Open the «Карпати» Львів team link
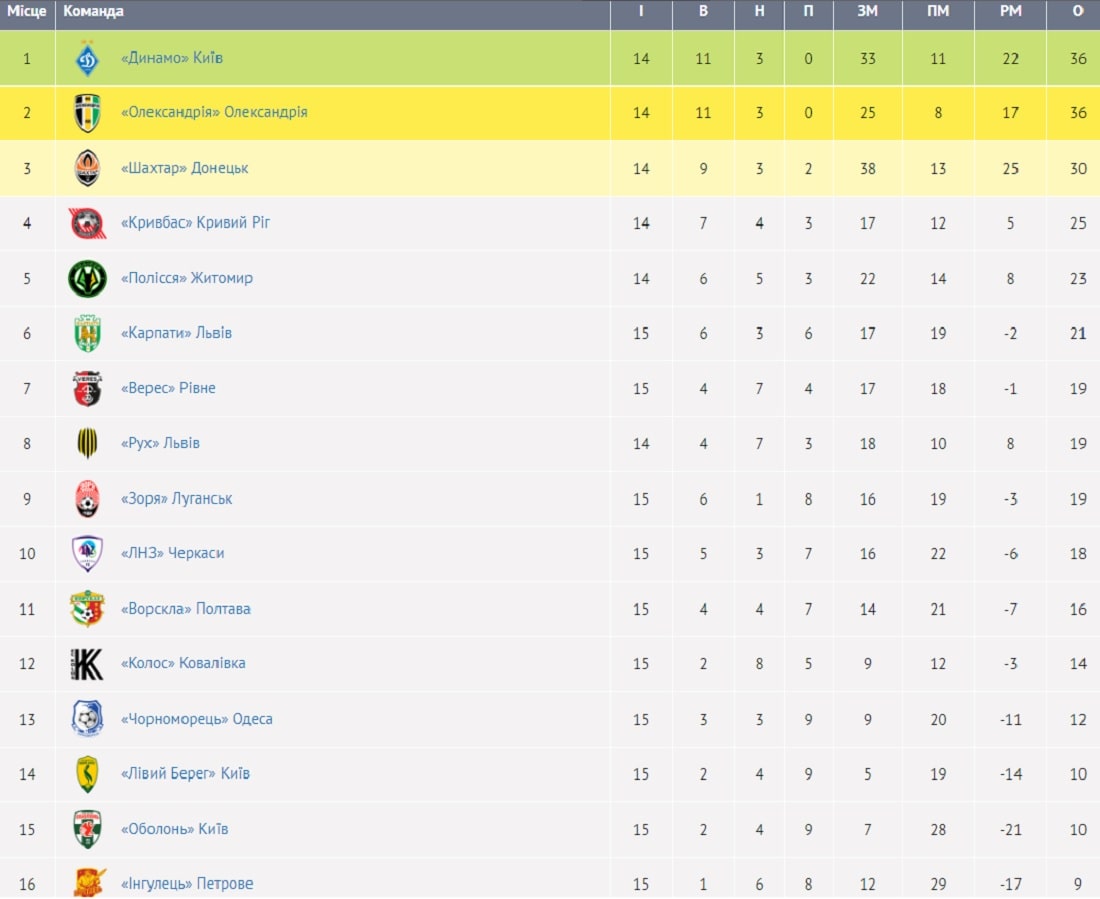This screenshot has height=899, width=1100. click(176, 333)
